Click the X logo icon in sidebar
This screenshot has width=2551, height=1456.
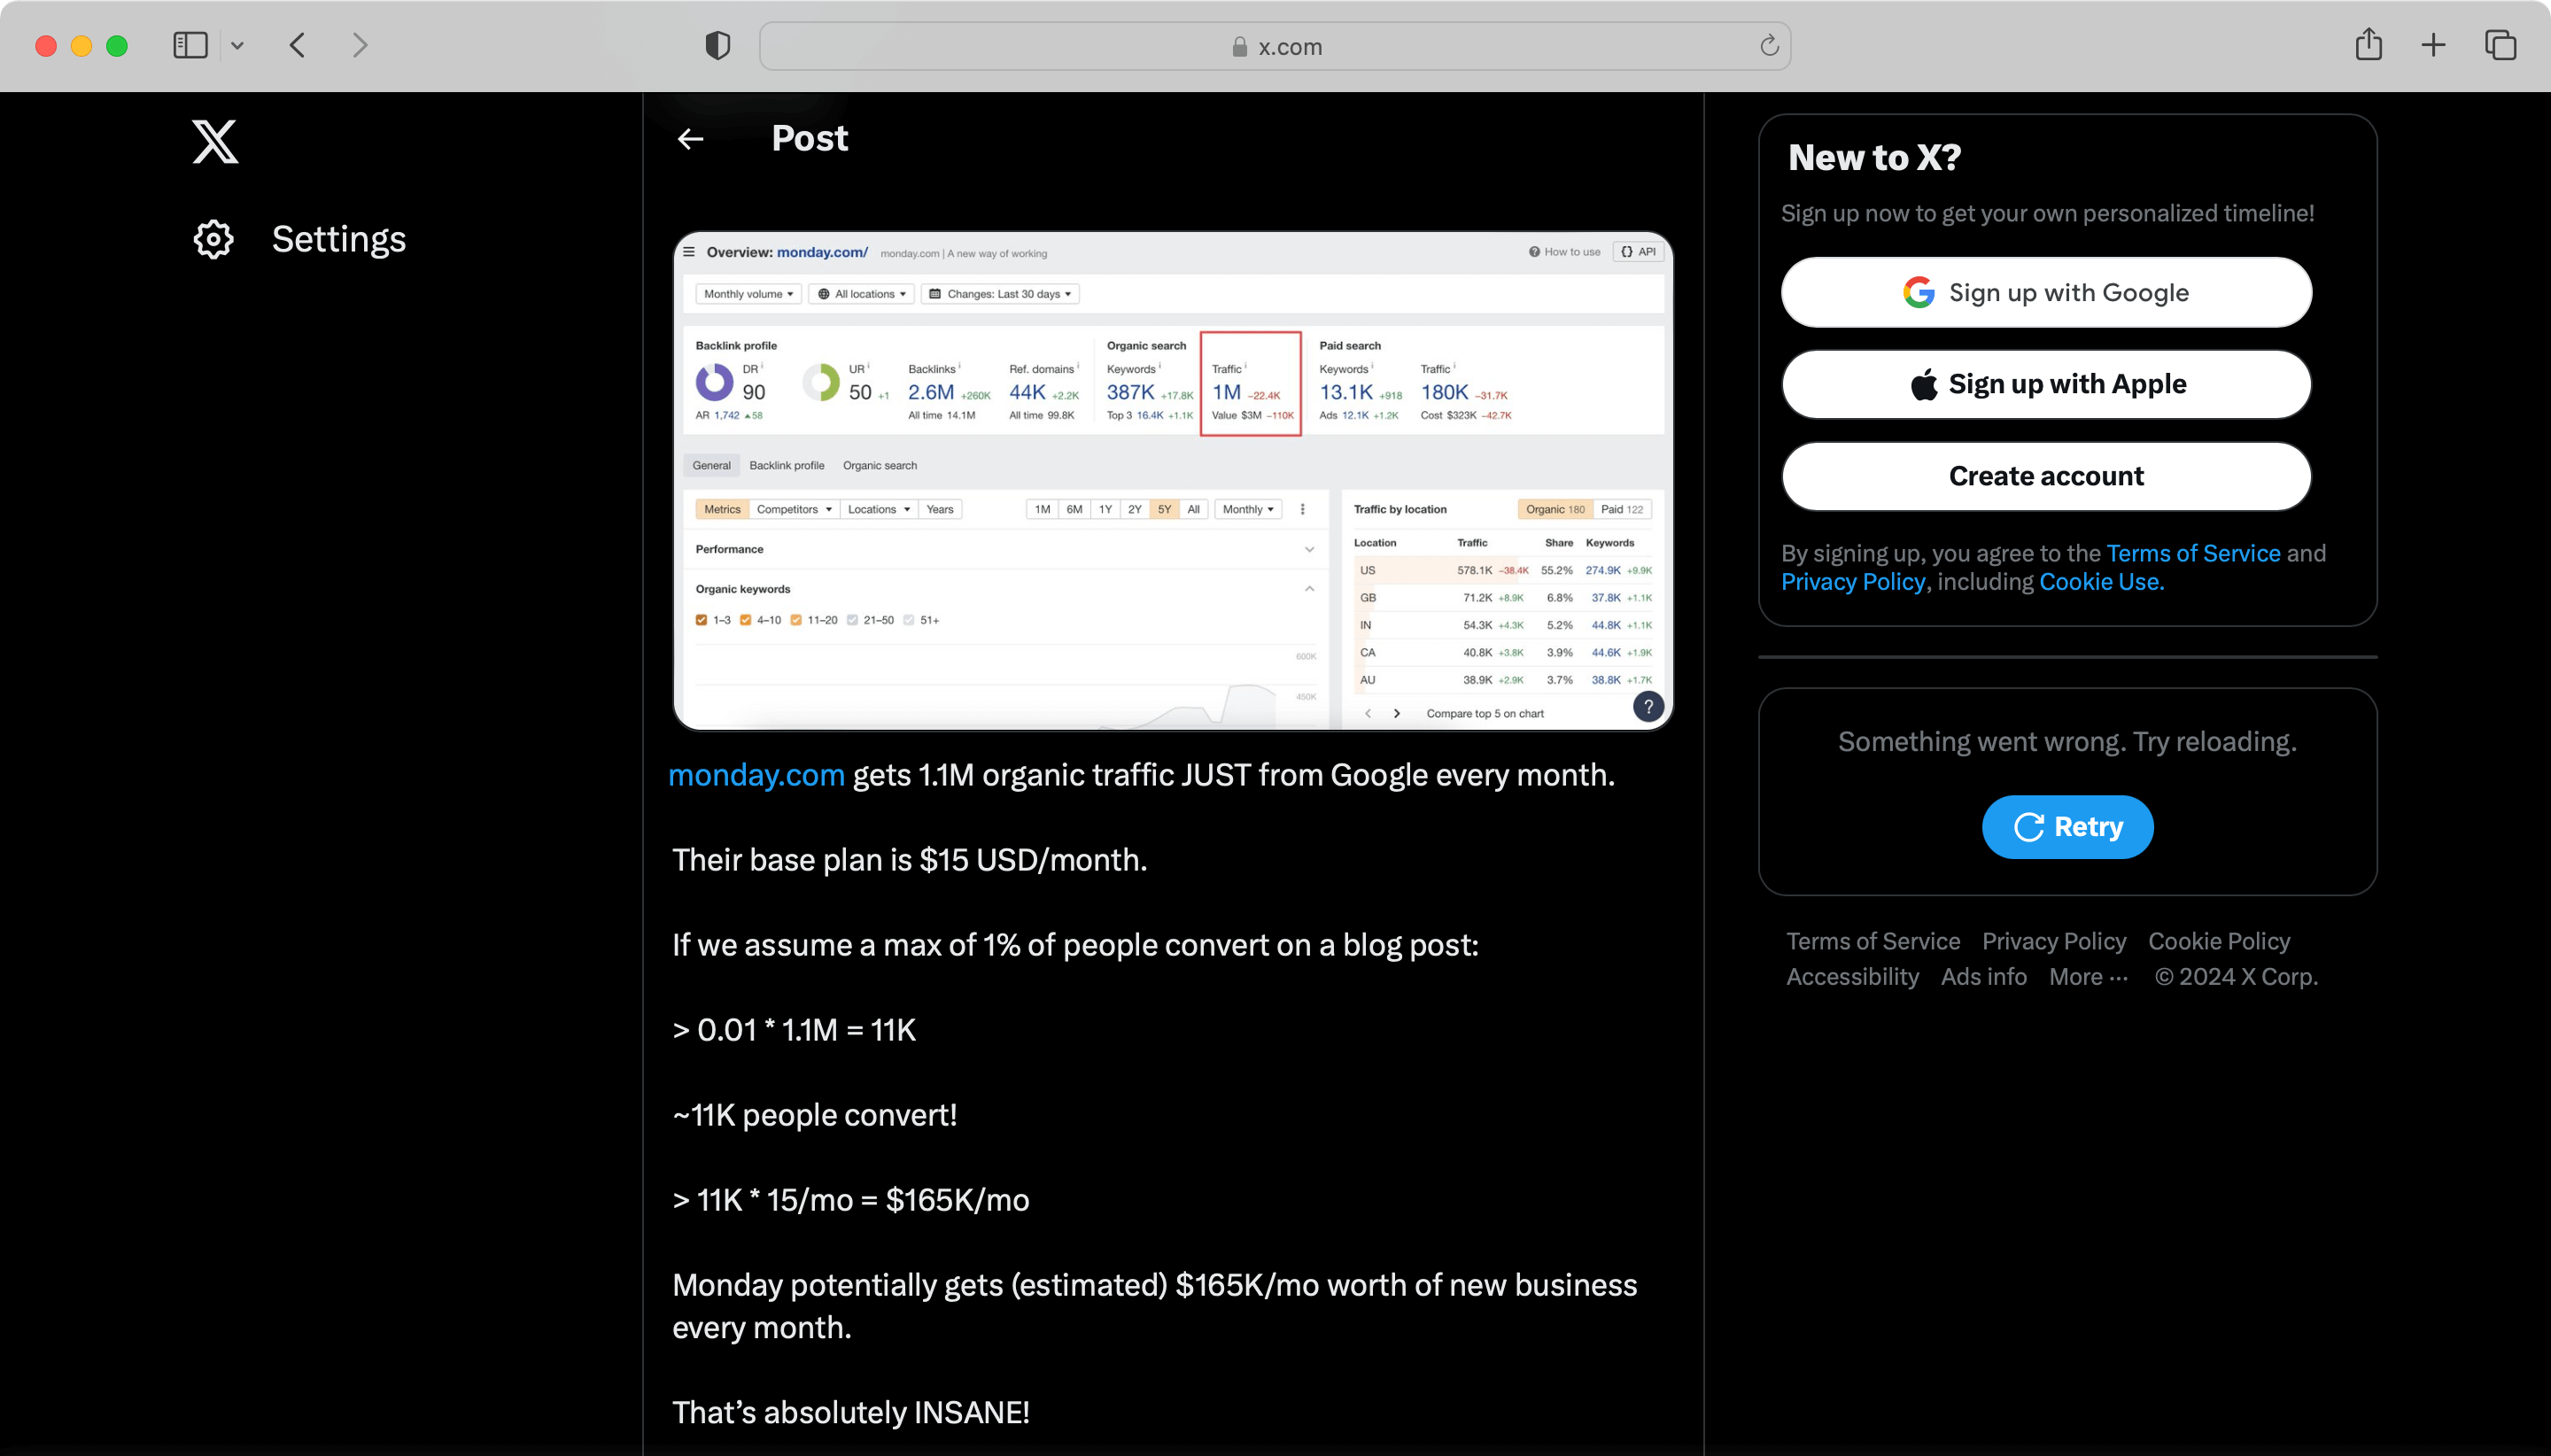click(212, 140)
